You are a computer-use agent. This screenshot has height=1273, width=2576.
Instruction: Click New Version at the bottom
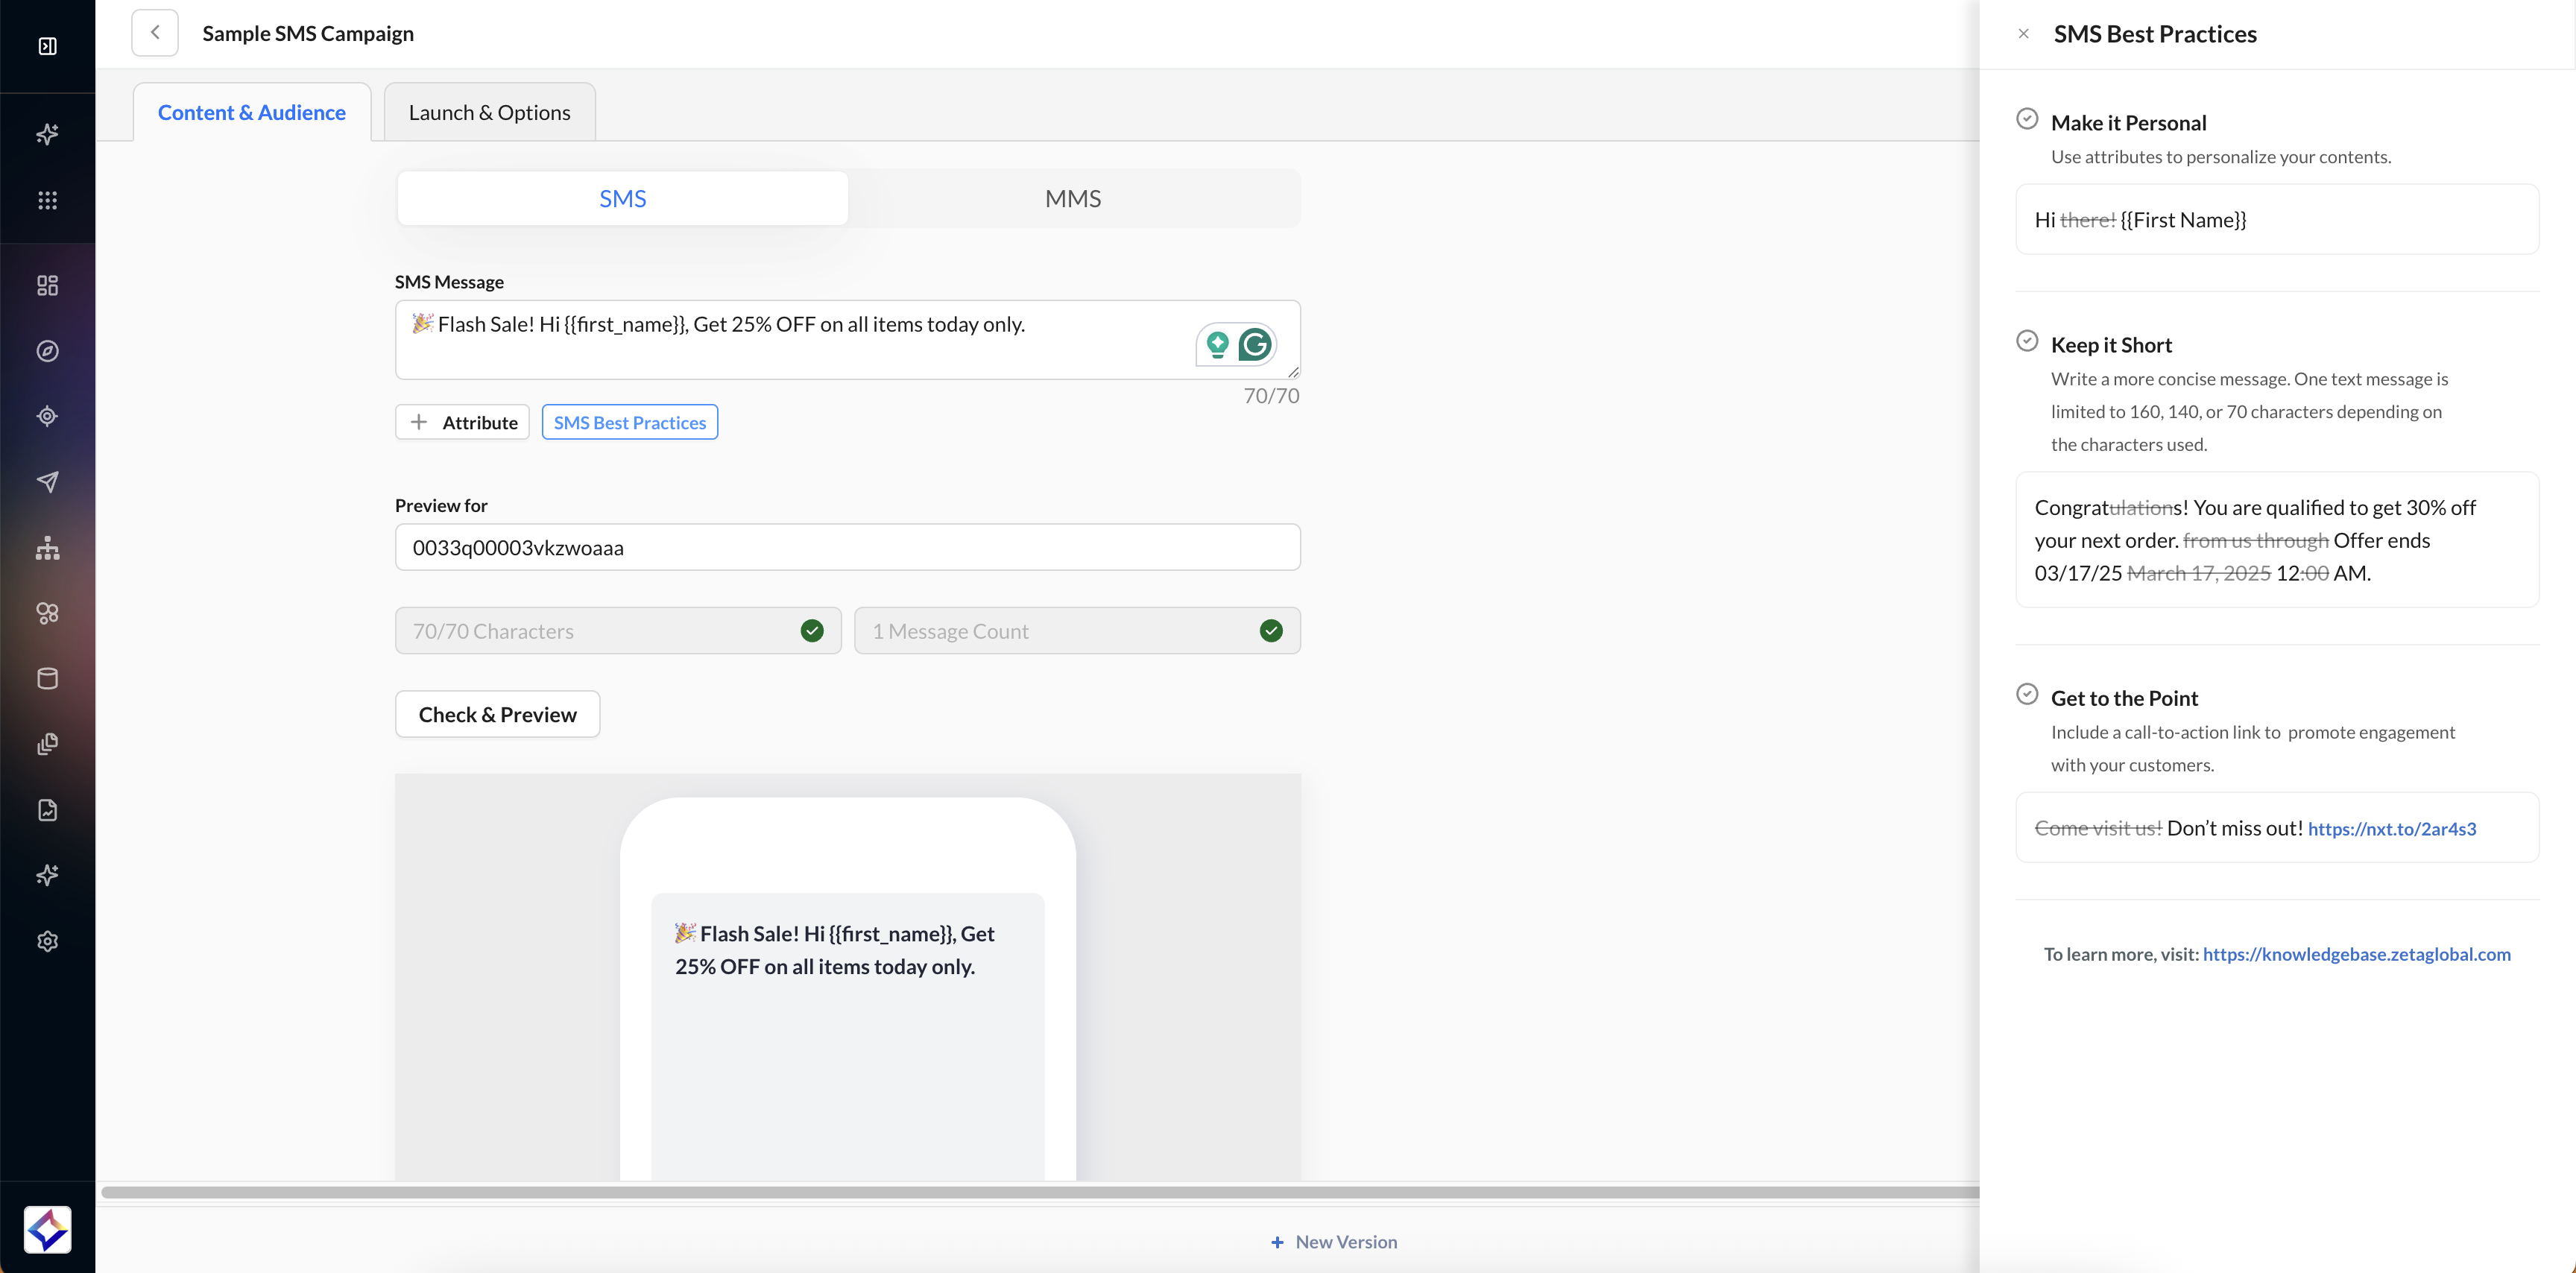pyautogui.click(x=1334, y=1242)
